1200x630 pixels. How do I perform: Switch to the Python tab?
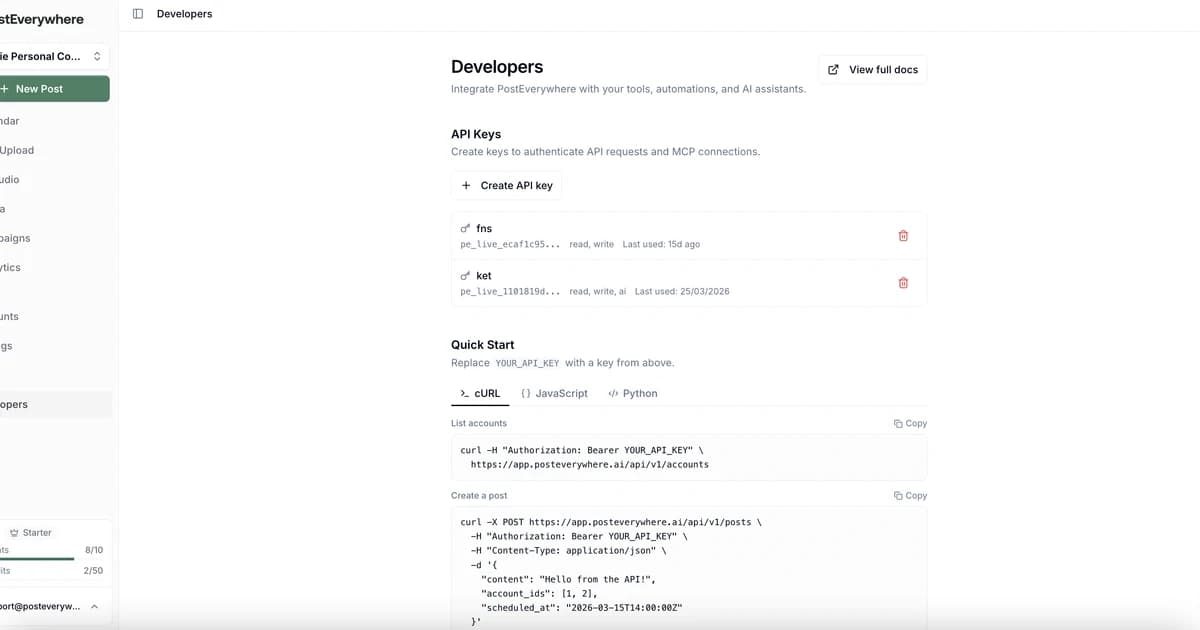coord(632,393)
